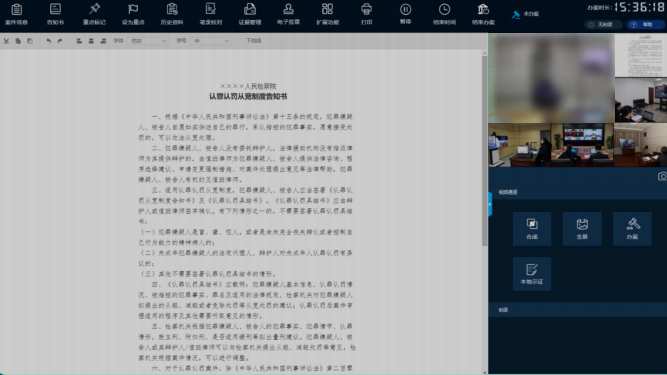Open 历史资料 history records
The width and height of the screenshot is (667, 375).
172,14
